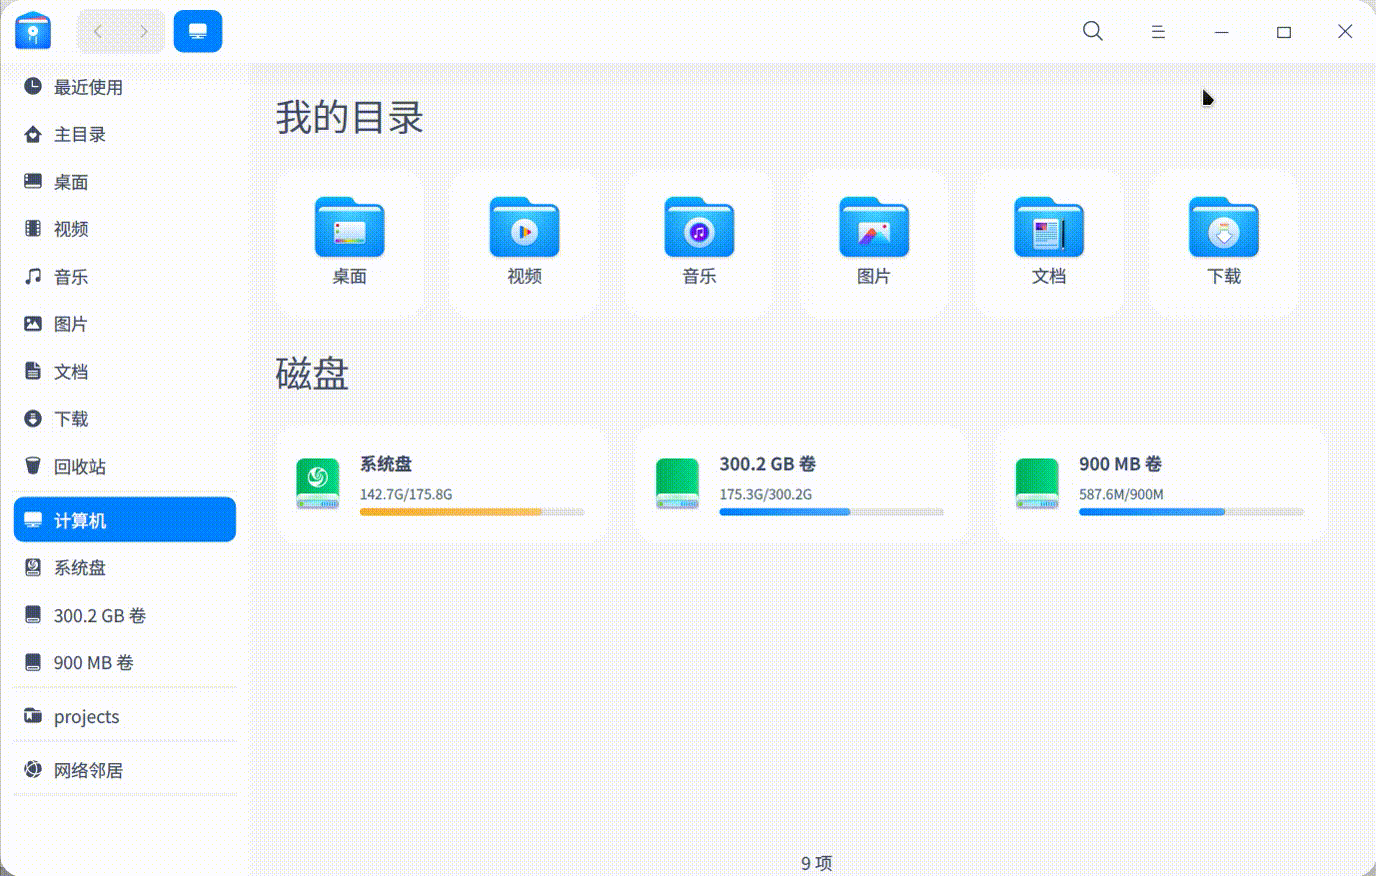Open the 视频 folder in 我的目录
1376x876 pixels.
point(523,228)
